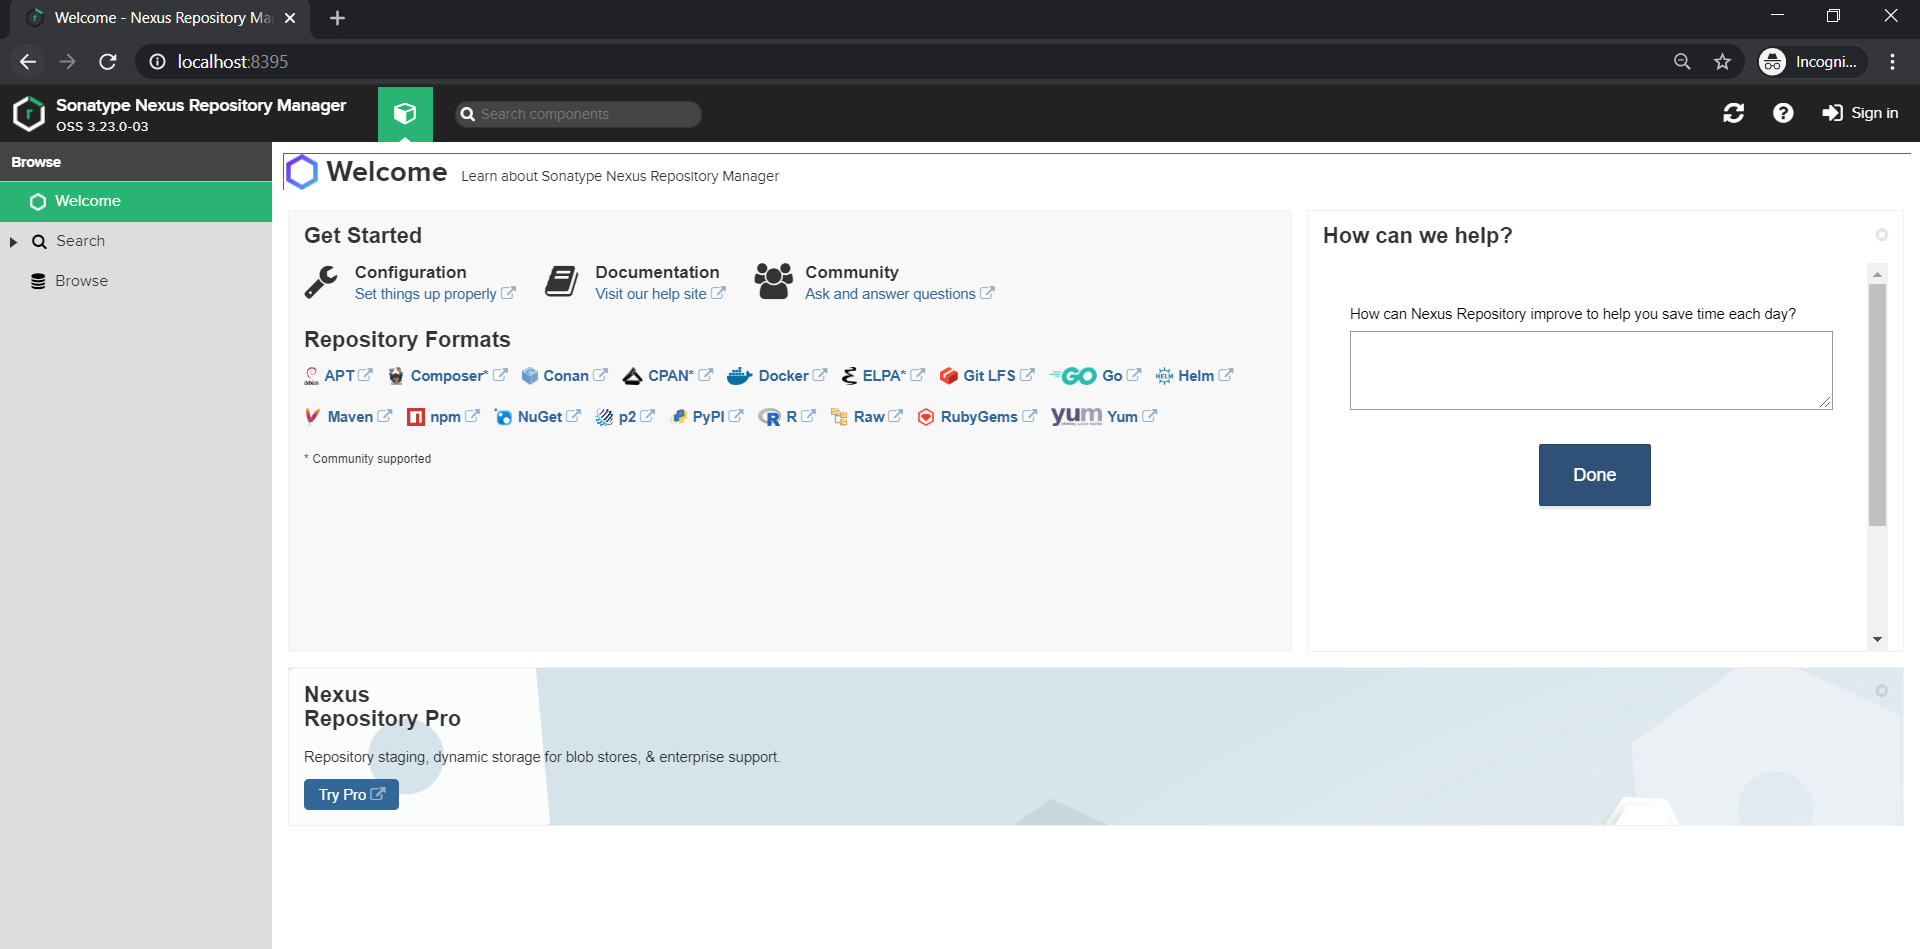Open the Try Pro link
This screenshot has height=949, width=1920.
351,795
